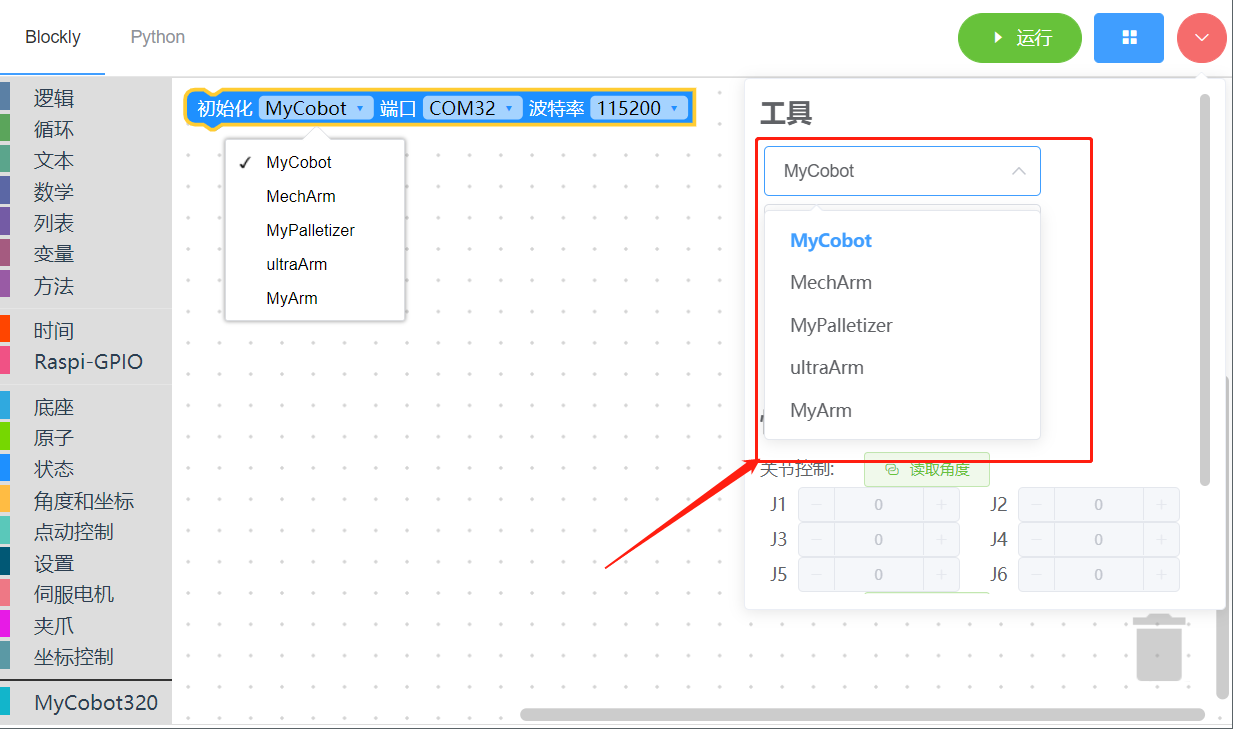1233x729 pixels.
Task: Open the COM32 port dropdown on the block
Action: (x=473, y=108)
